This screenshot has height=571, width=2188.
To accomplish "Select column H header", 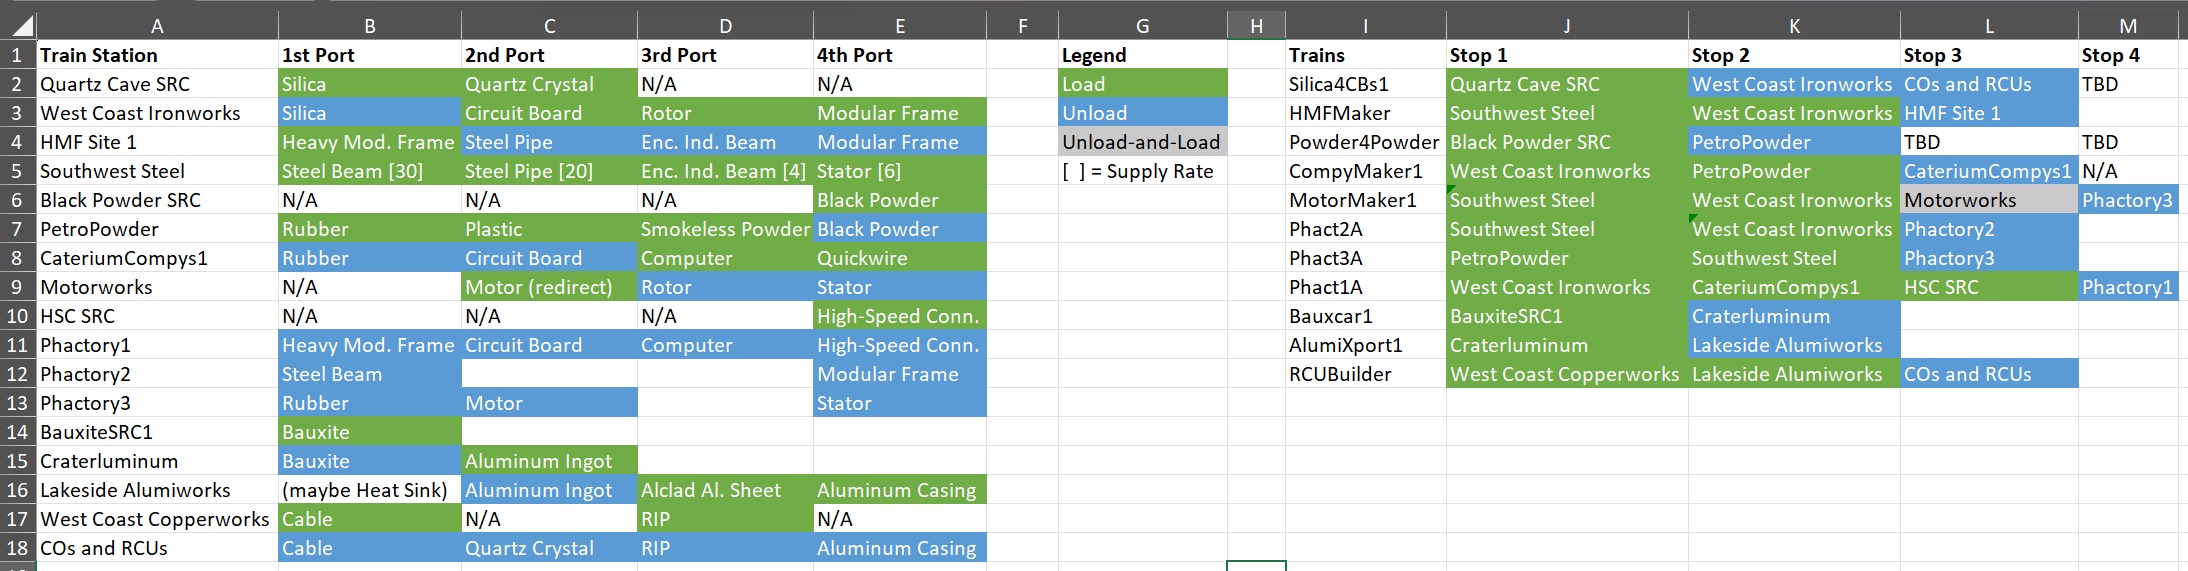I will point(1256,26).
